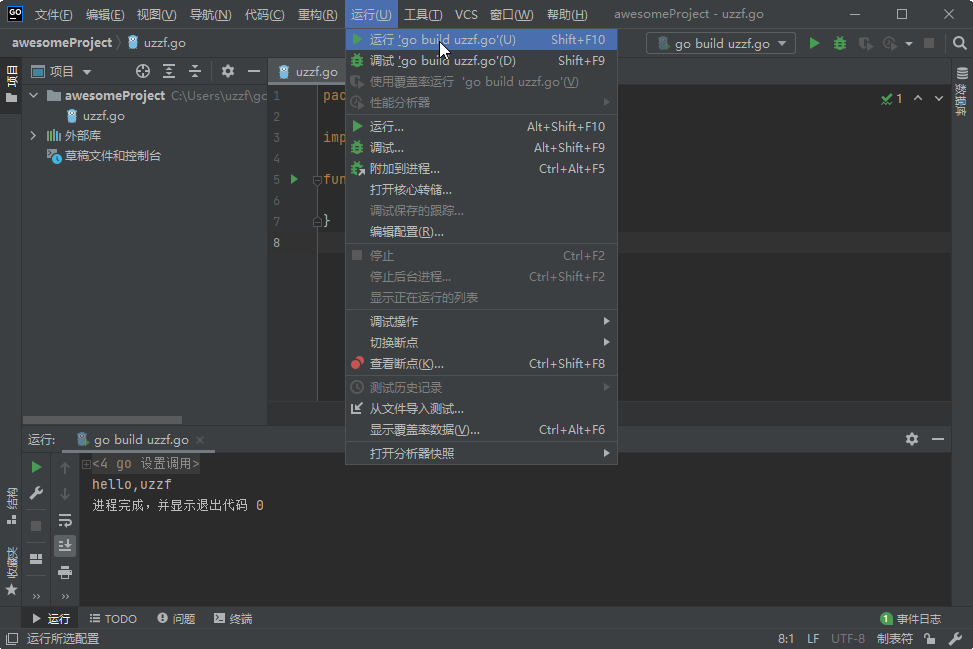
Task: Open project panel settings gear
Action: click(x=228, y=71)
